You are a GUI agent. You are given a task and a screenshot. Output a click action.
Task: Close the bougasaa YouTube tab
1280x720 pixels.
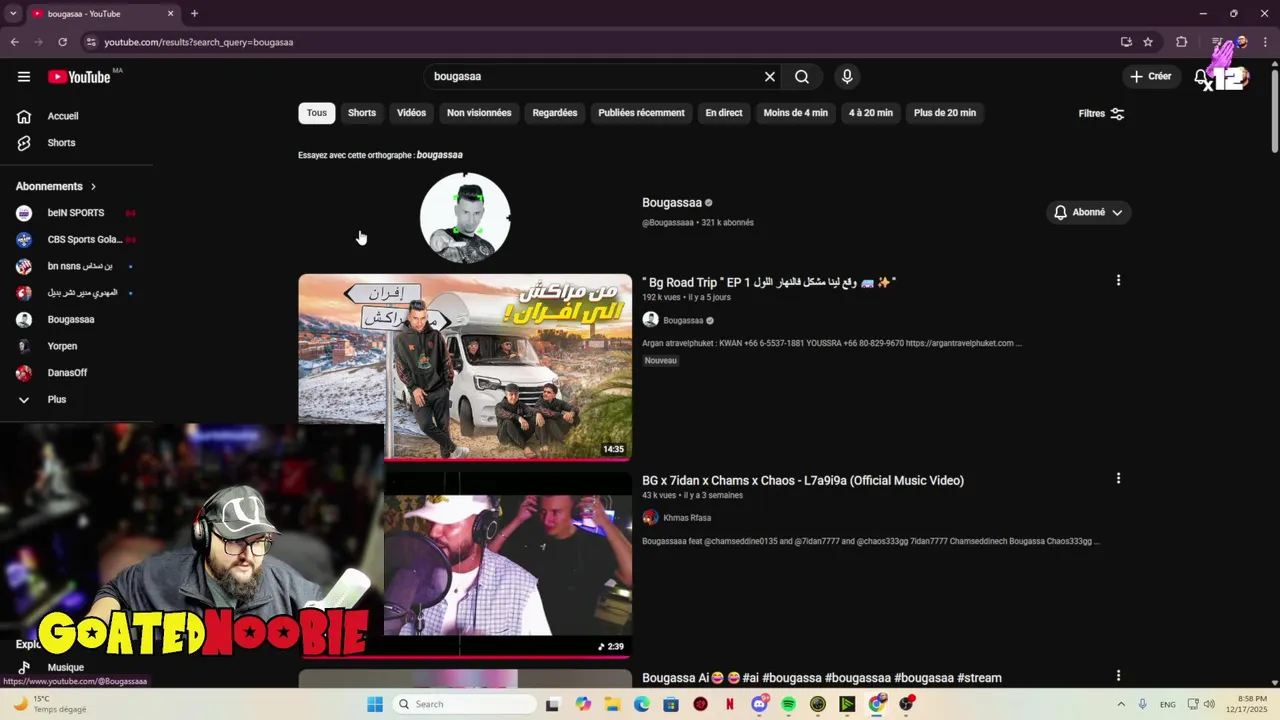click(x=170, y=14)
